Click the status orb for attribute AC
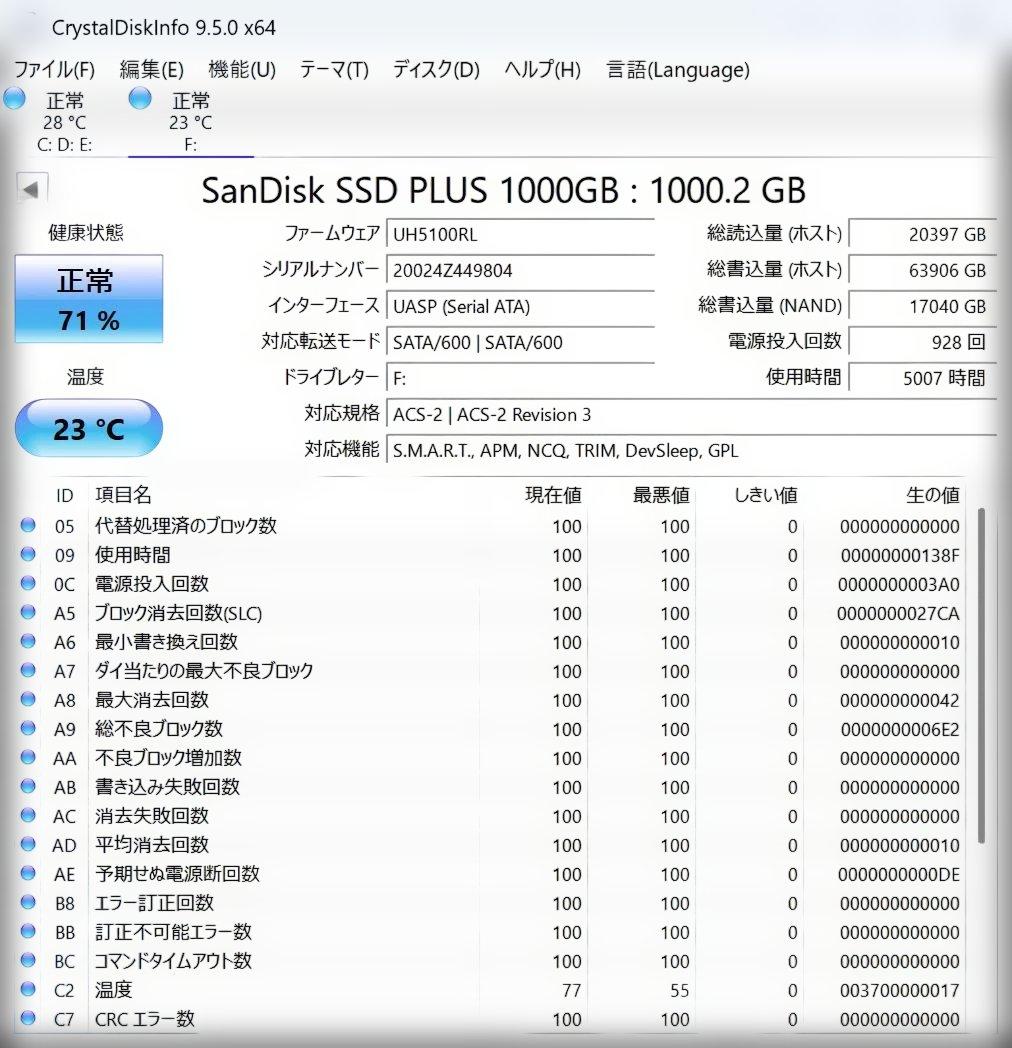The image size is (1012, 1048). click(x=28, y=815)
